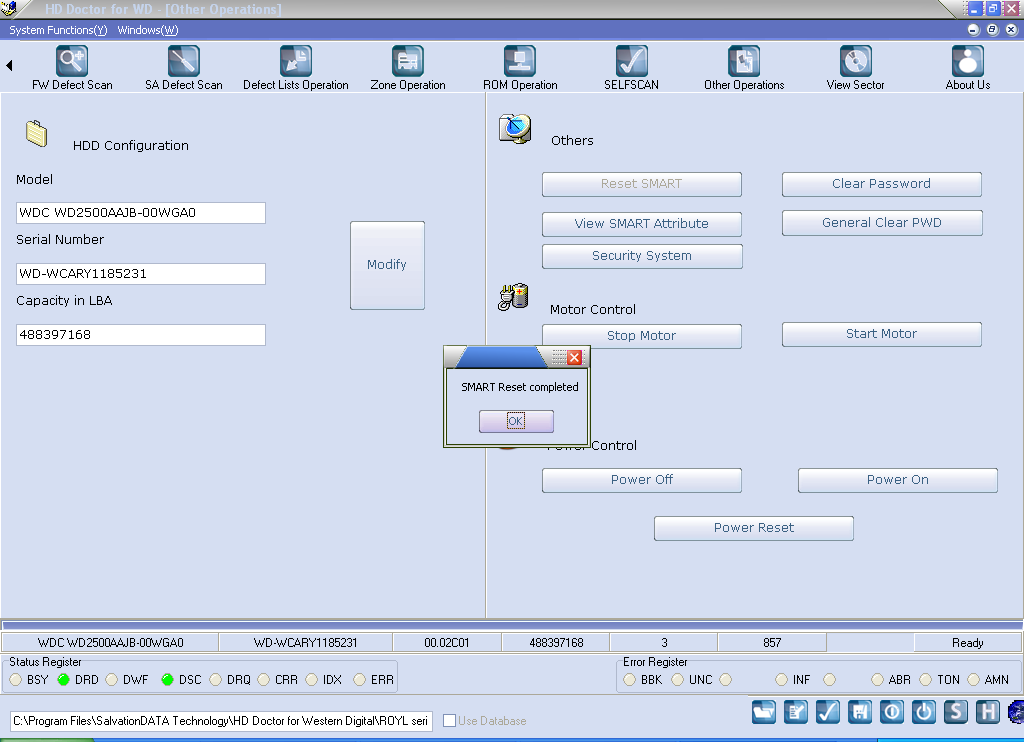Click the UNC error indicator
Viewport: 1024px width, 742px height.
(677, 680)
